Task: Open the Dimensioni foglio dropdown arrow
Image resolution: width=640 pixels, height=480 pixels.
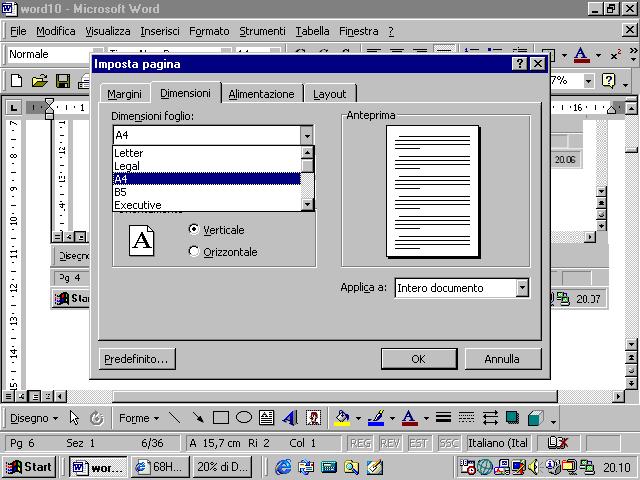Action: point(307,135)
